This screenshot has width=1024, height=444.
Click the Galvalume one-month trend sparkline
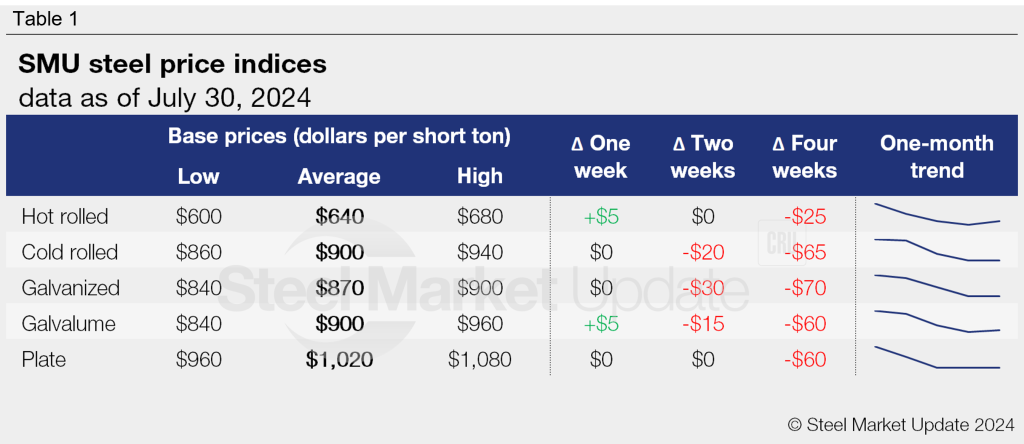pos(936,322)
